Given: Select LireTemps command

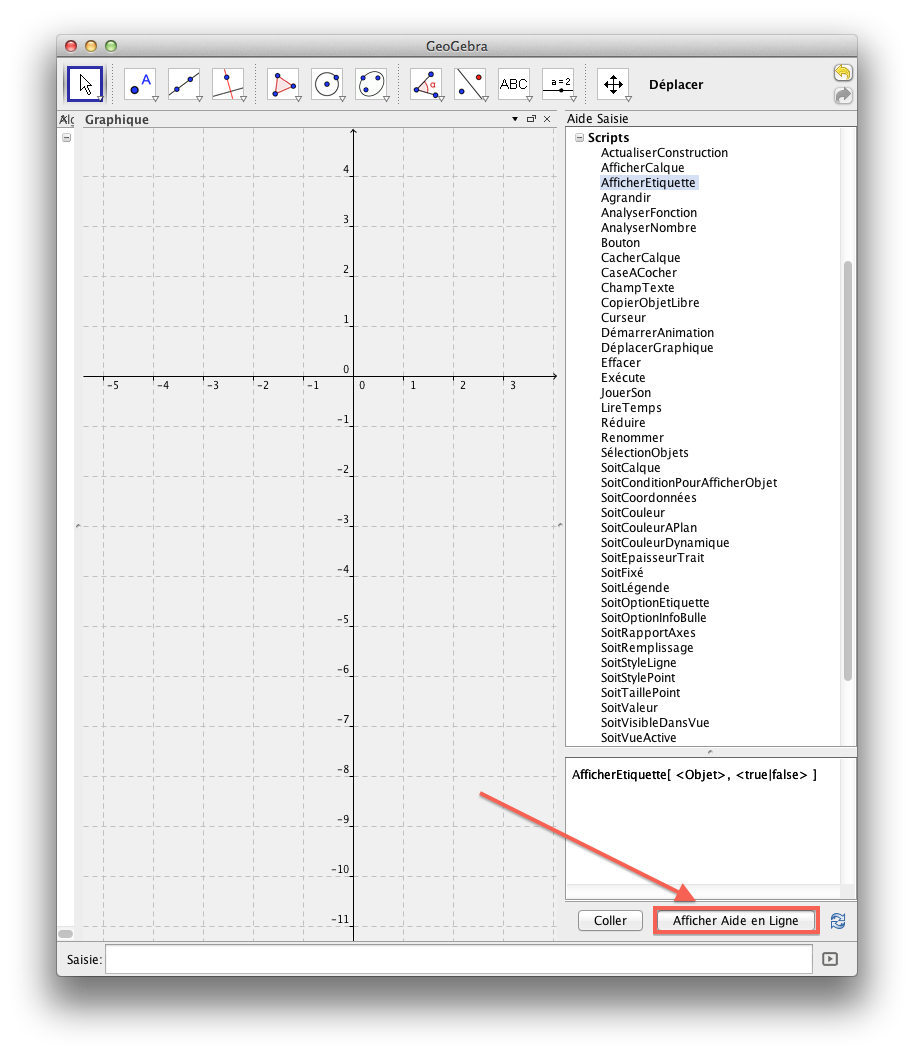Looking at the screenshot, I should pos(631,408).
